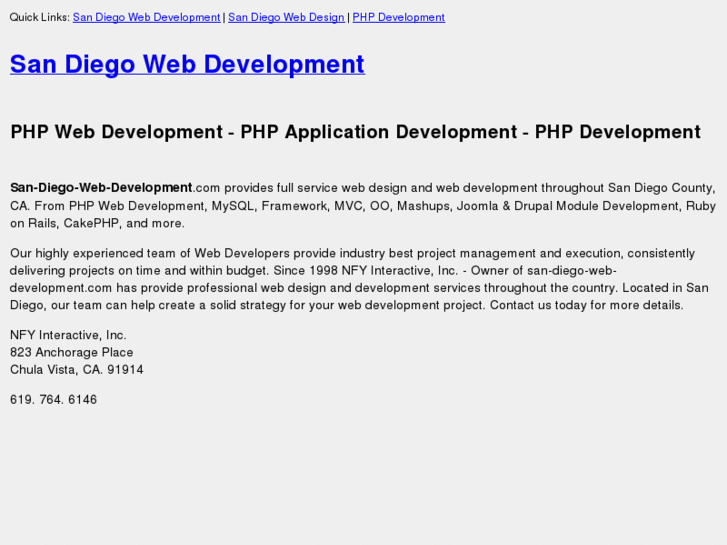Click the 823 Anchorage Place line
Viewport: 727px width, 545px height.
pyautogui.click(x=71, y=352)
